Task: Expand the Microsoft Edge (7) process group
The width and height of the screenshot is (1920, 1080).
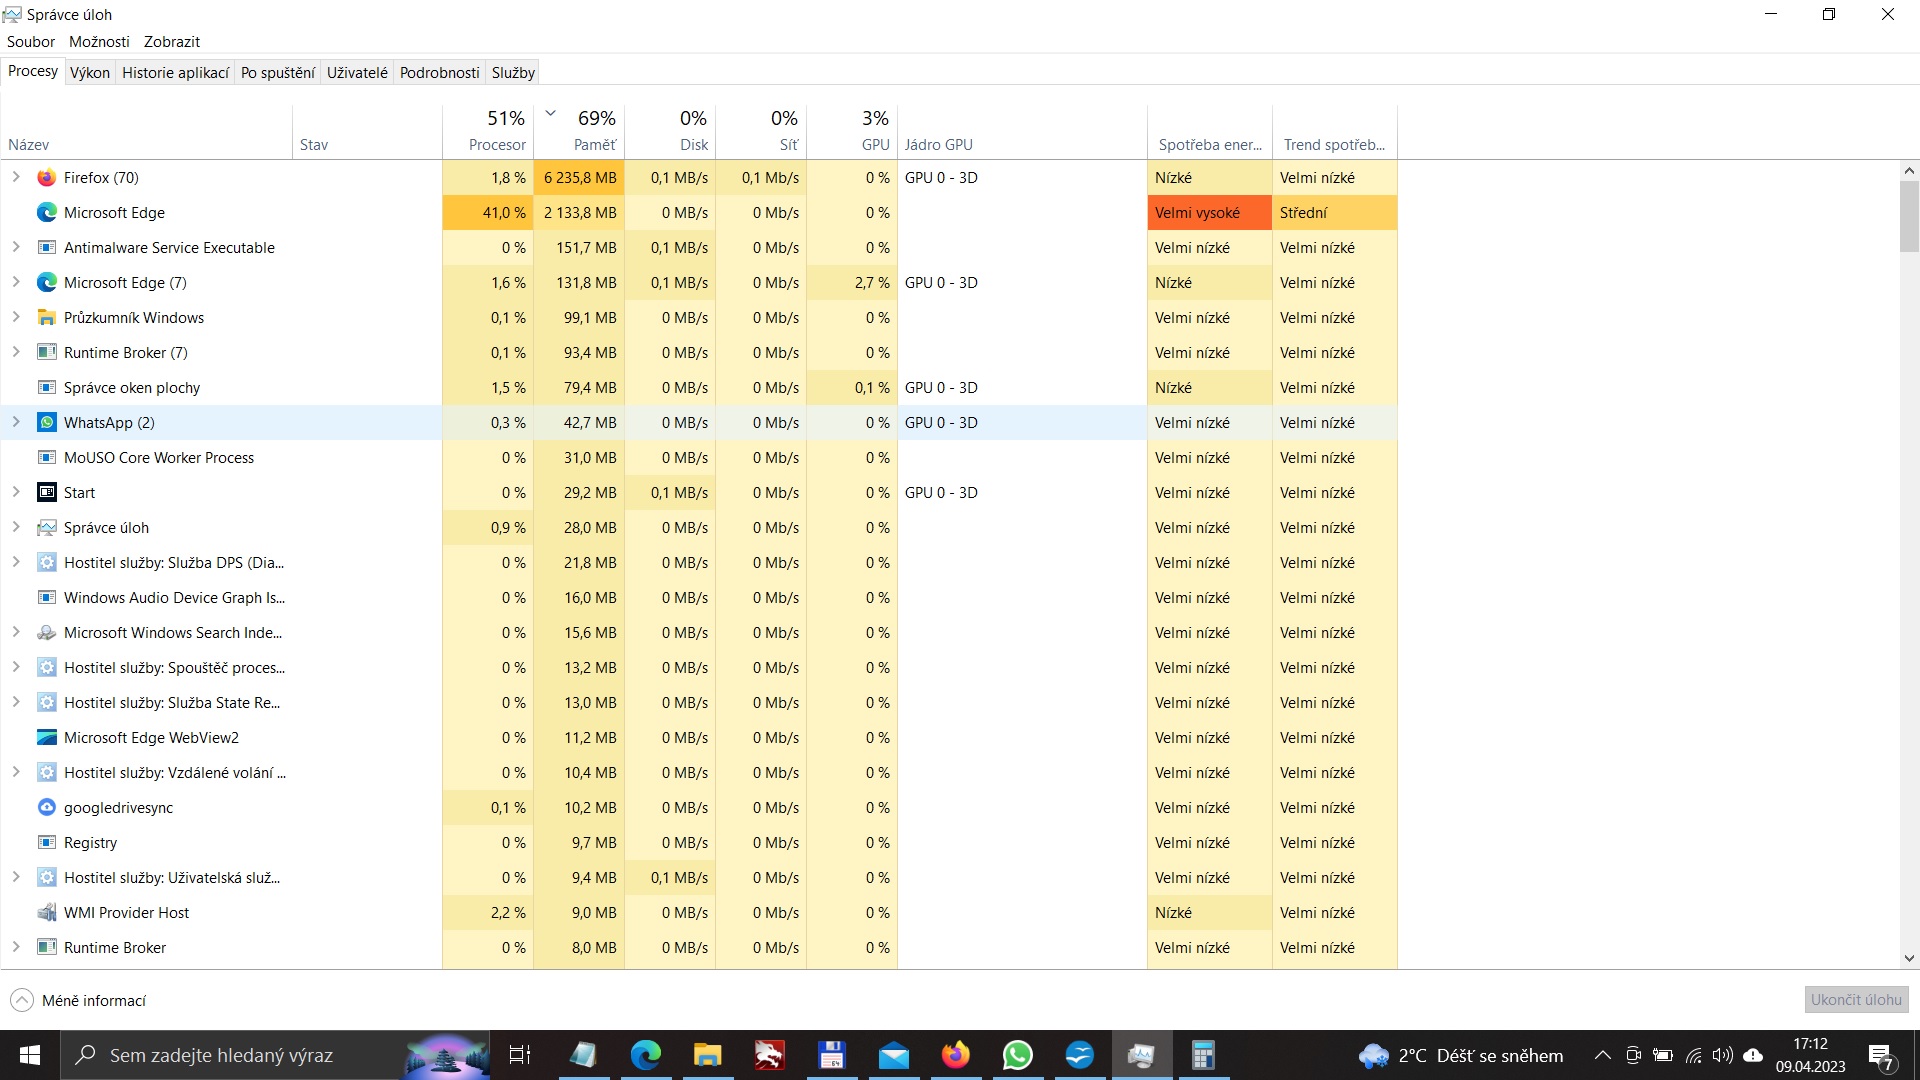Action: point(16,283)
